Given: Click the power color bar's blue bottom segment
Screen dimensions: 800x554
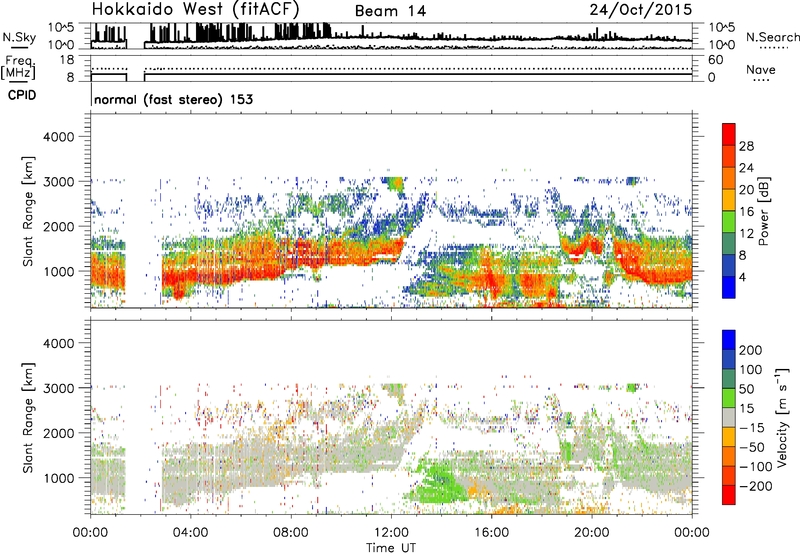Looking at the screenshot, I should click(x=729, y=287).
